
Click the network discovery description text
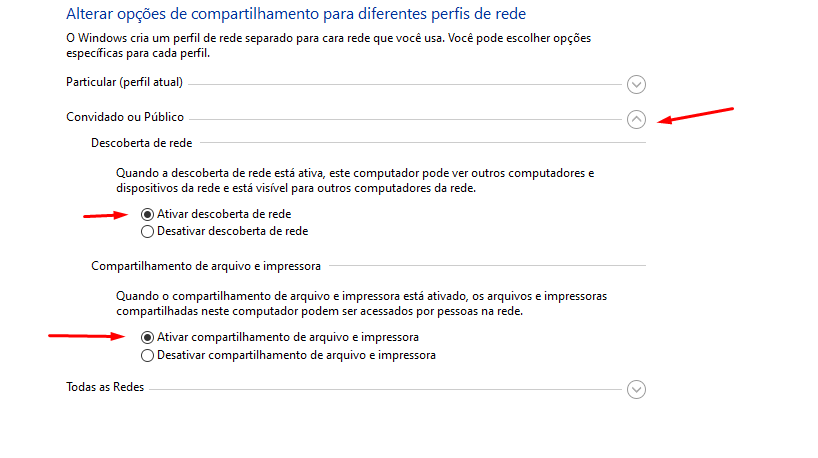[x=355, y=180]
